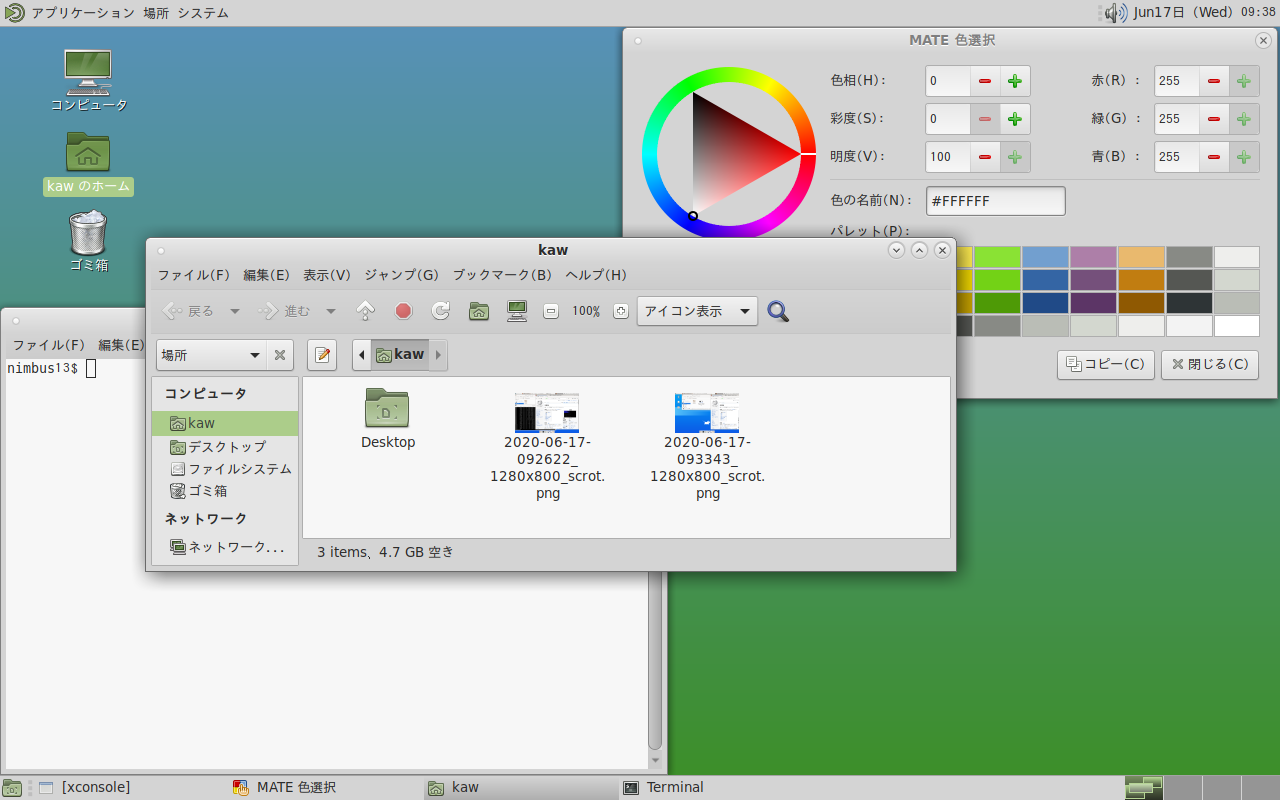The width and height of the screenshot is (1280, 800).
Task: Toggle location text entry with the pencil icon
Action: point(322,355)
